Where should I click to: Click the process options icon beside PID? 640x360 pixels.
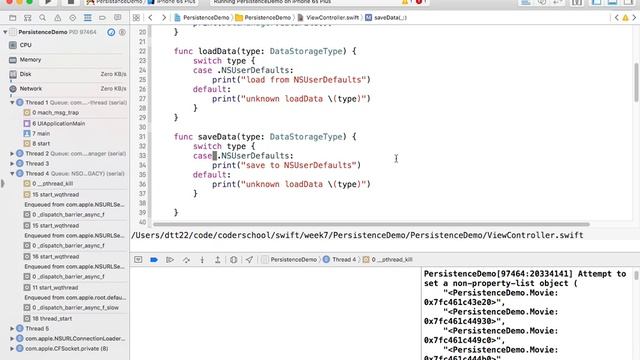pyautogui.click(x=122, y=32)
